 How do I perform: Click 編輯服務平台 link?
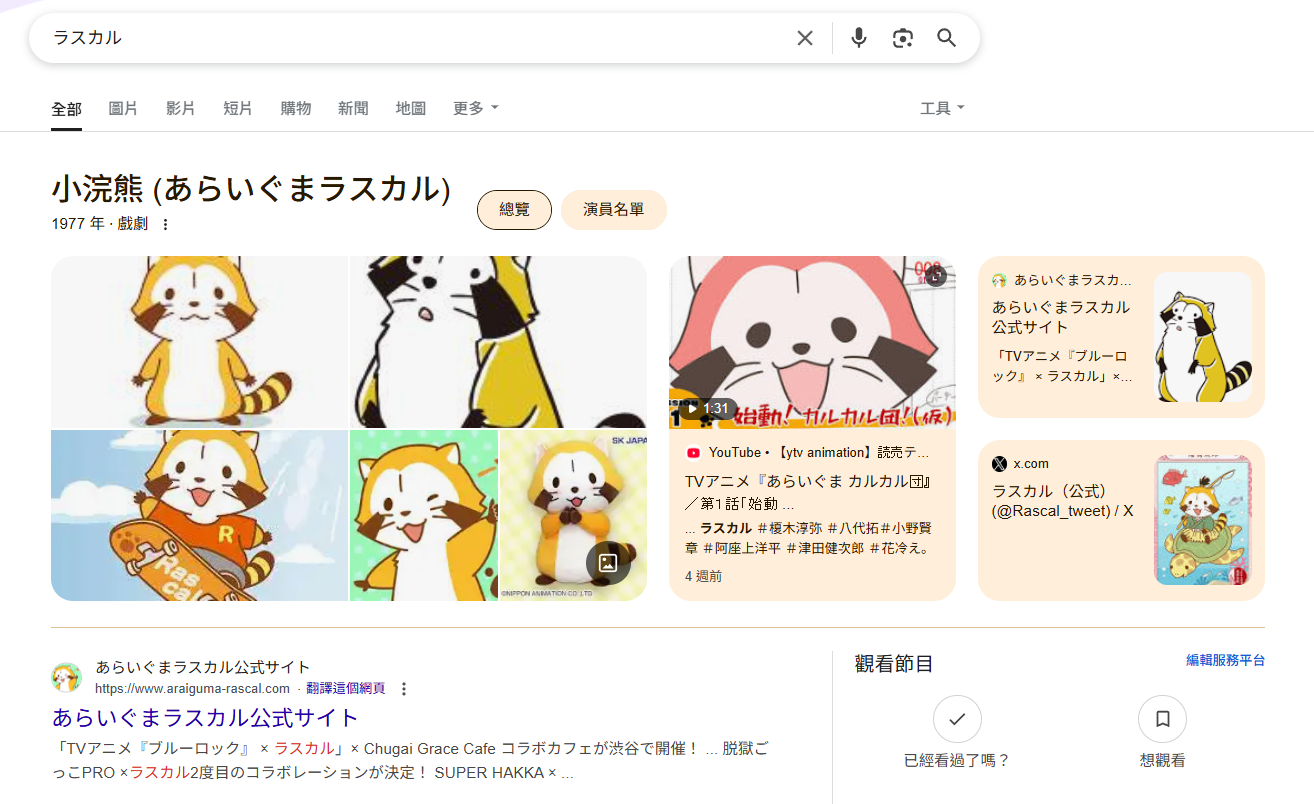click(1226, 661)
